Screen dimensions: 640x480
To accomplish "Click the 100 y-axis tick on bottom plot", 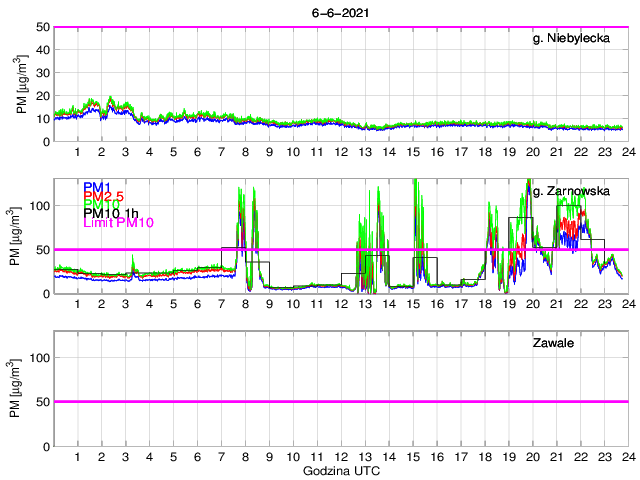I will point(39,358).
